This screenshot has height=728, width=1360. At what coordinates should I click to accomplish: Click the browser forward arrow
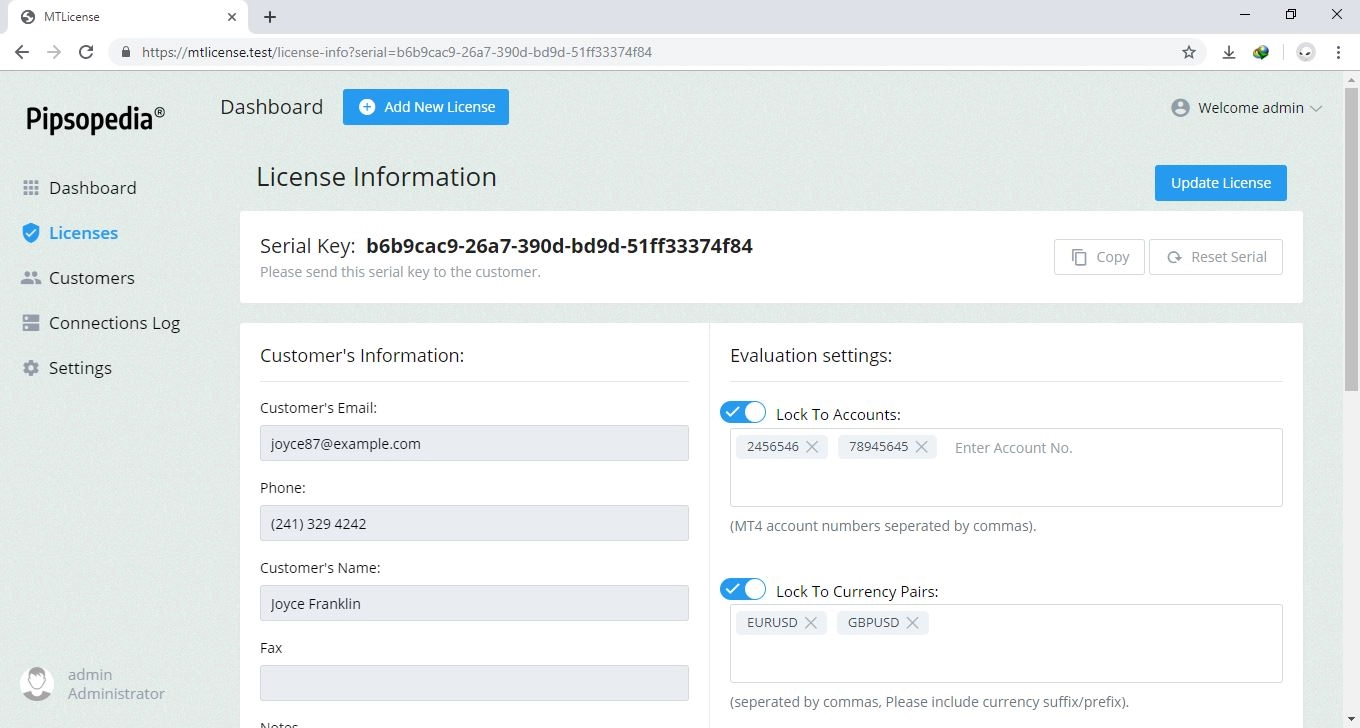[54, 52]
